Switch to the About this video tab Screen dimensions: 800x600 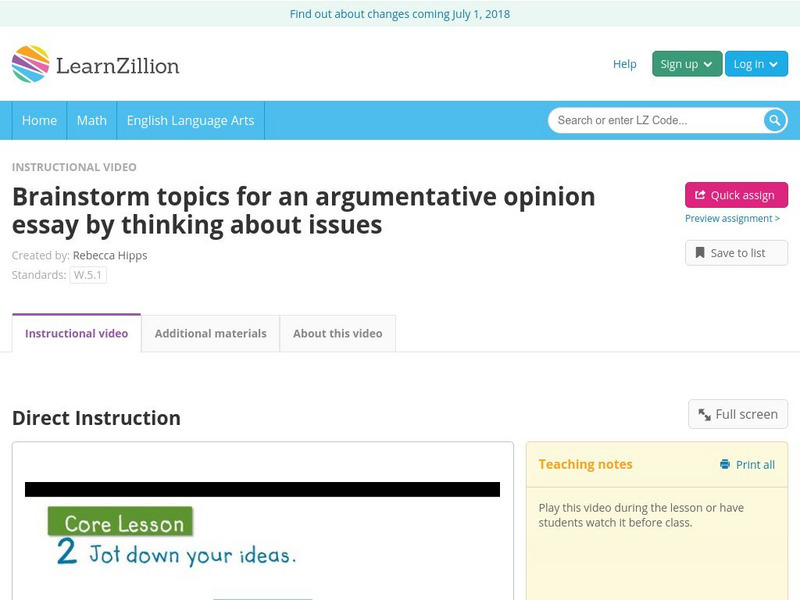pyautogui.click(x=337, y=333)
